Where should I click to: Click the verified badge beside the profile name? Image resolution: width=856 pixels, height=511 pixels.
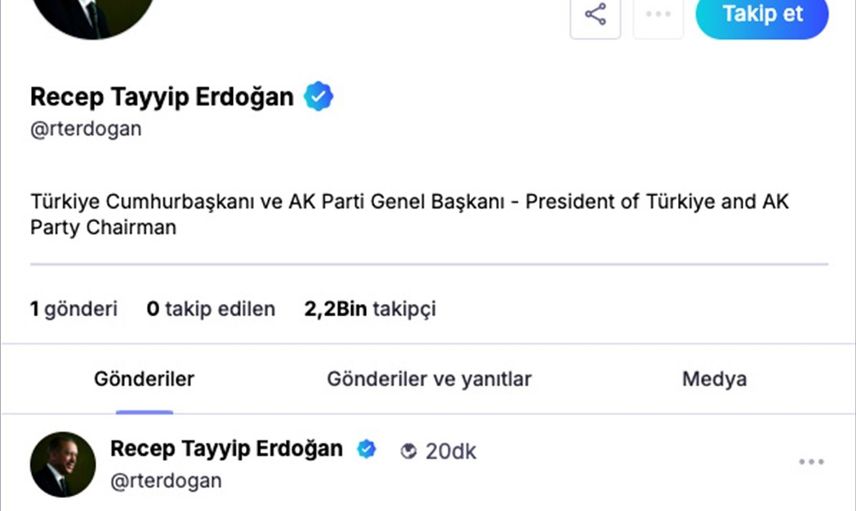(x=319, y=97)
